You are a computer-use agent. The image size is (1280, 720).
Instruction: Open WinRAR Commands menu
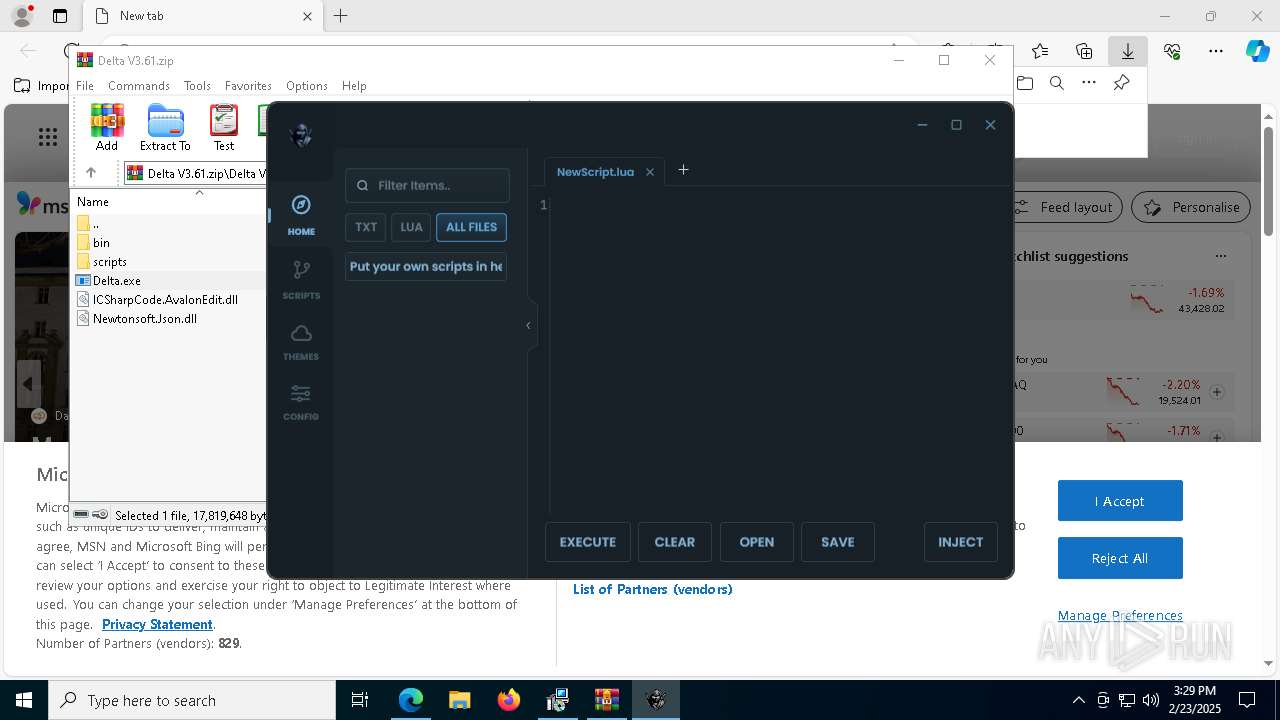(139, 86)
